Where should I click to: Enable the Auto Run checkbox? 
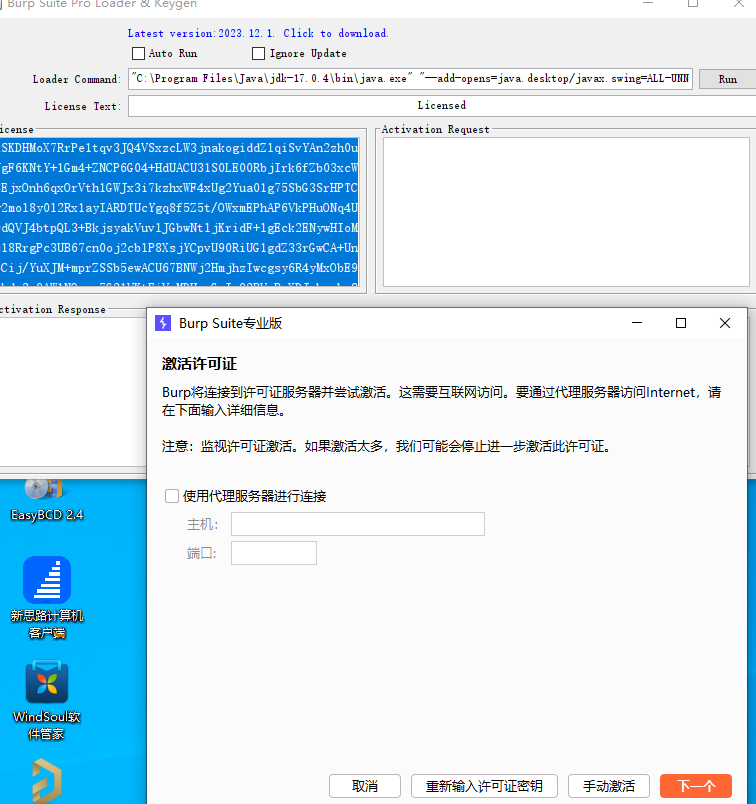click(x=138, y=53)
